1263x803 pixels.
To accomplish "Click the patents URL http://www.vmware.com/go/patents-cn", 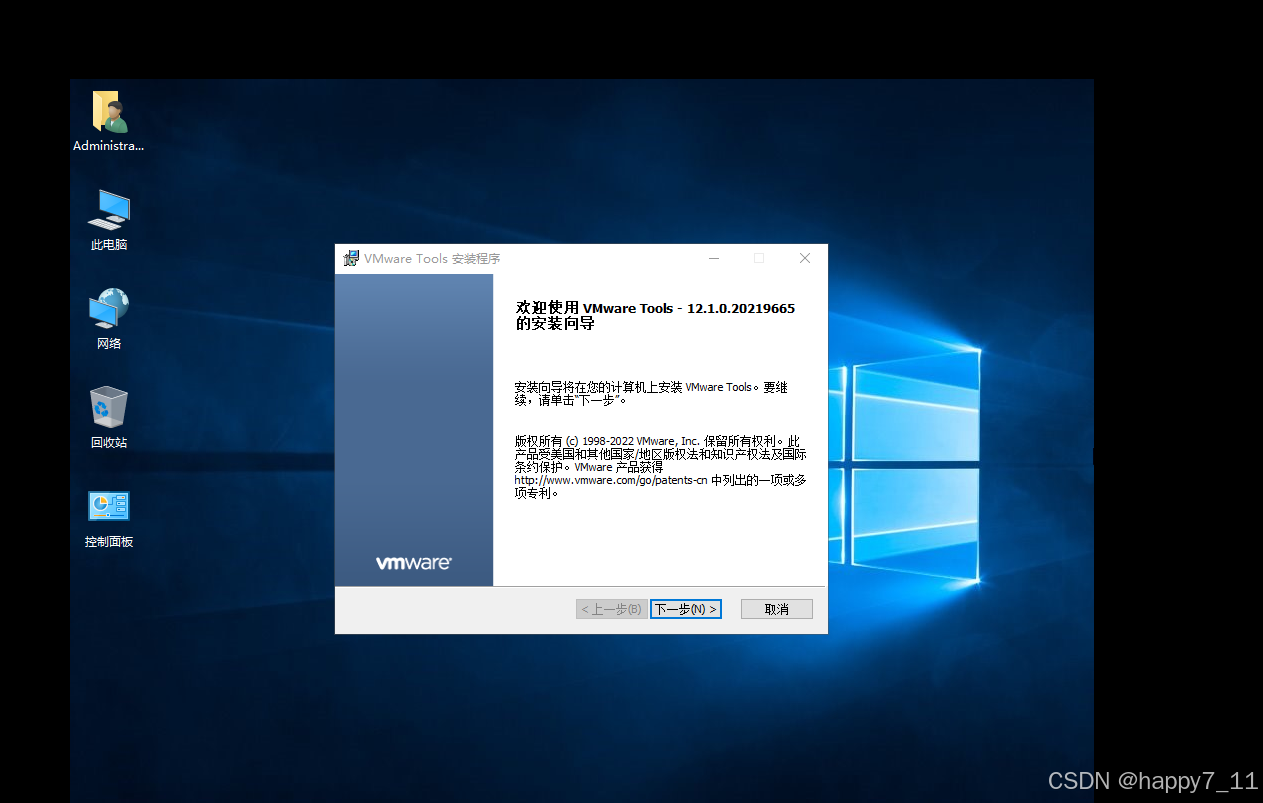I will [610, 480].
